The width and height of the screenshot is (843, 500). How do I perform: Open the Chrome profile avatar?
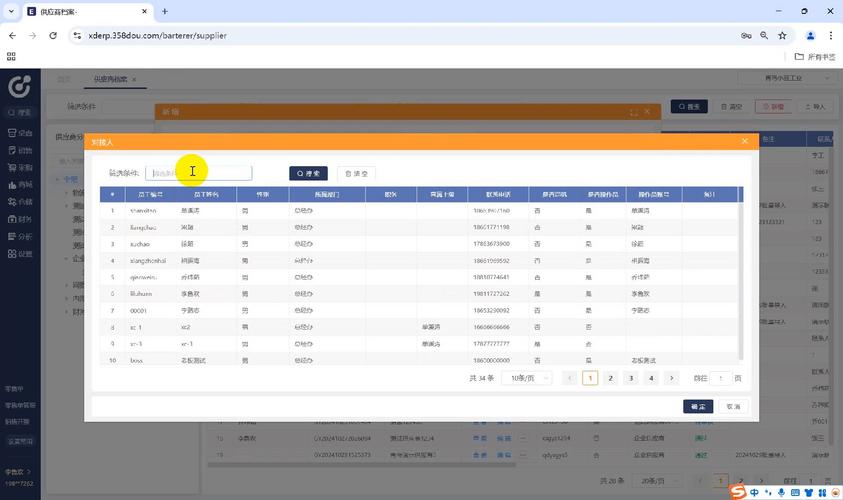click(x=810, y=35)
